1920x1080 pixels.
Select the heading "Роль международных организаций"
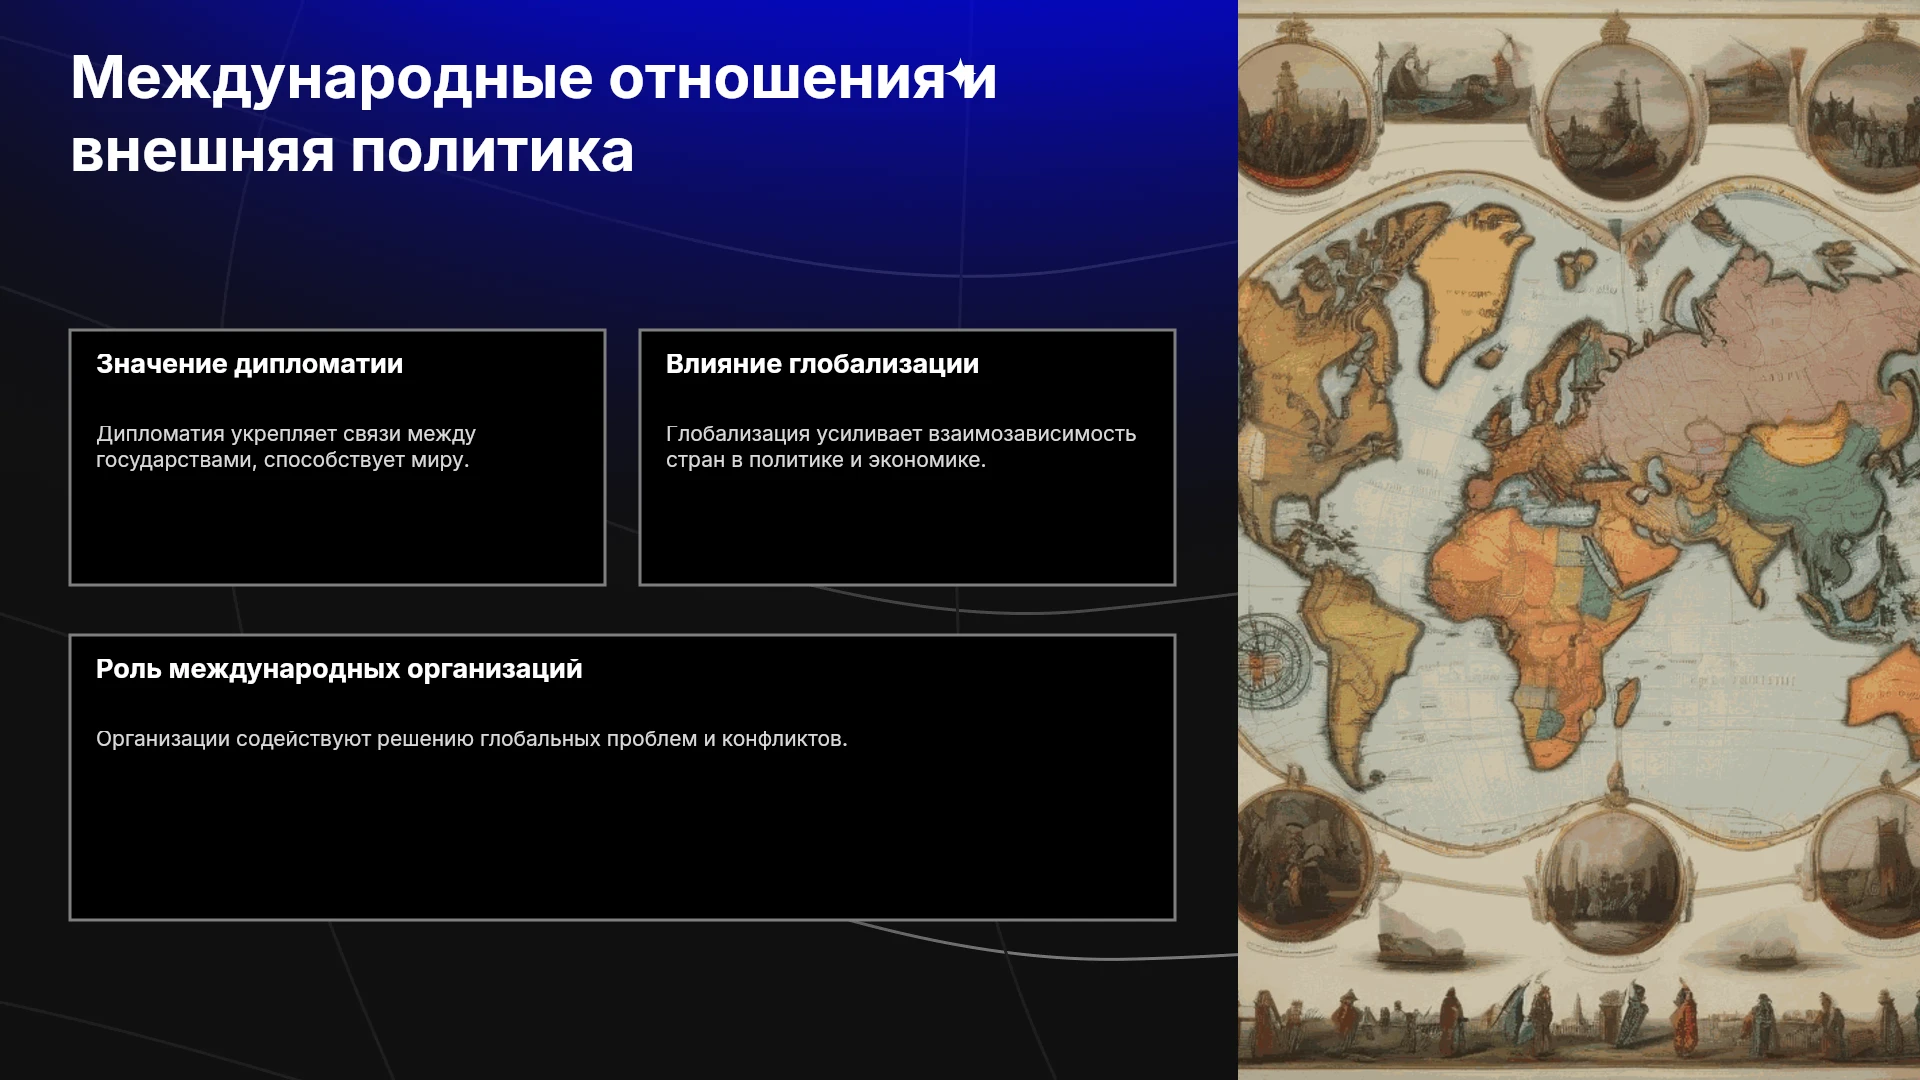tap(339, 669)
